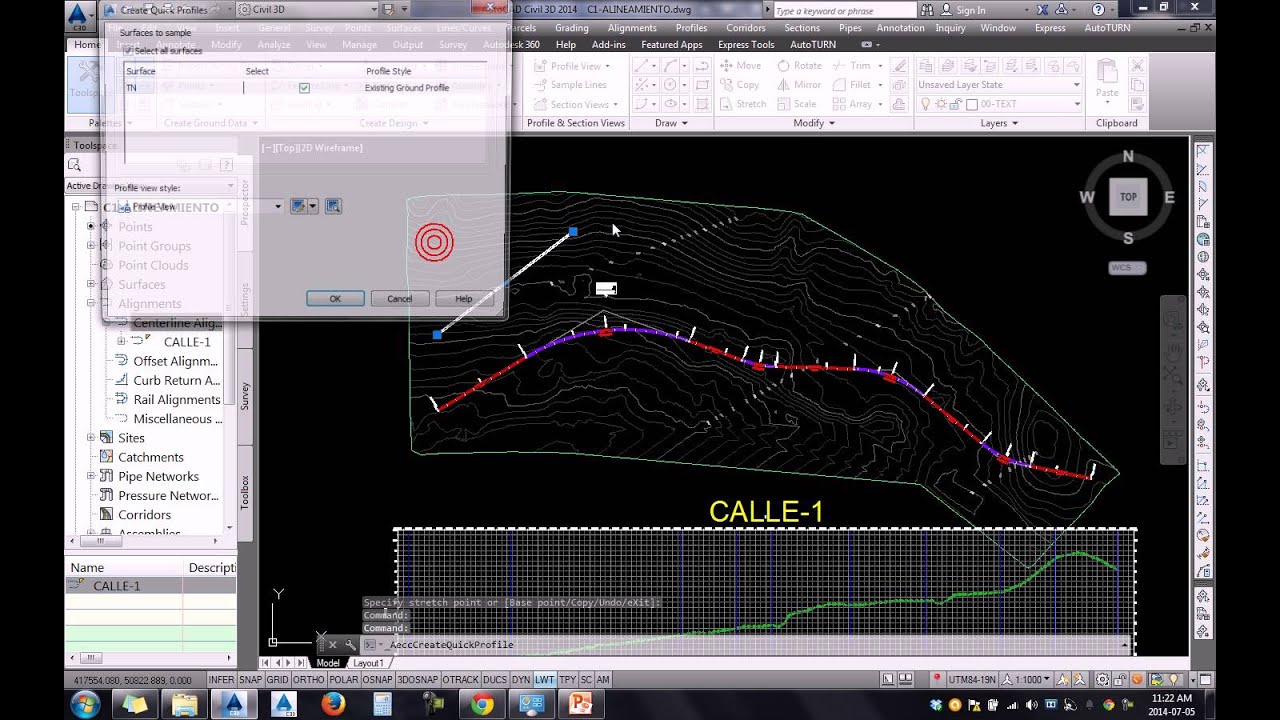Click OK in Create Quick Profiles dialog
This screenshot has width=1280, height=720.
click(335, 298)
